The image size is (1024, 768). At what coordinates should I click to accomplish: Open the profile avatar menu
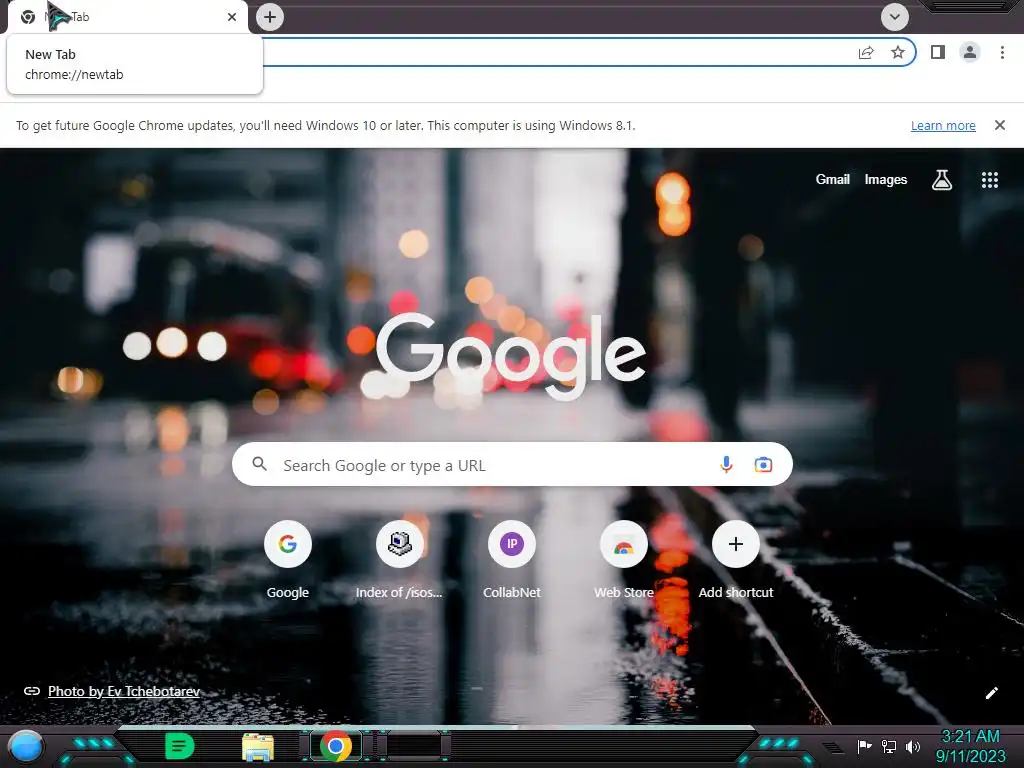coord(970,52)
